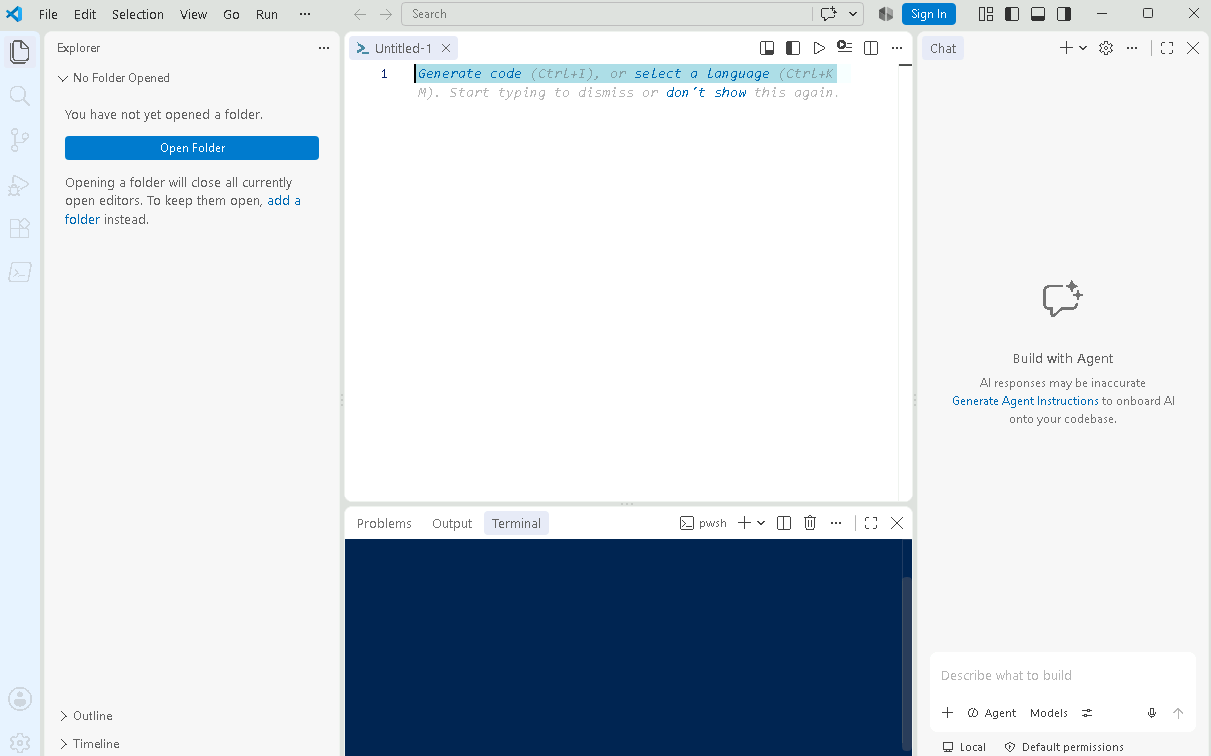Maximize the Chat side bar
The width and height of the screenshot is (1211, 756).
pyautogui.click(x=1167, y=48)
